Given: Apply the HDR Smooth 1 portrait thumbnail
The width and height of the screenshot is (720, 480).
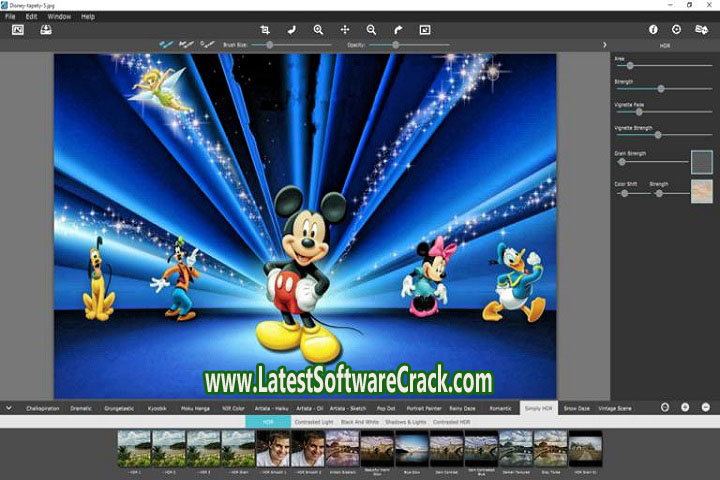Looking at the screenshot, I should [273, 449].
